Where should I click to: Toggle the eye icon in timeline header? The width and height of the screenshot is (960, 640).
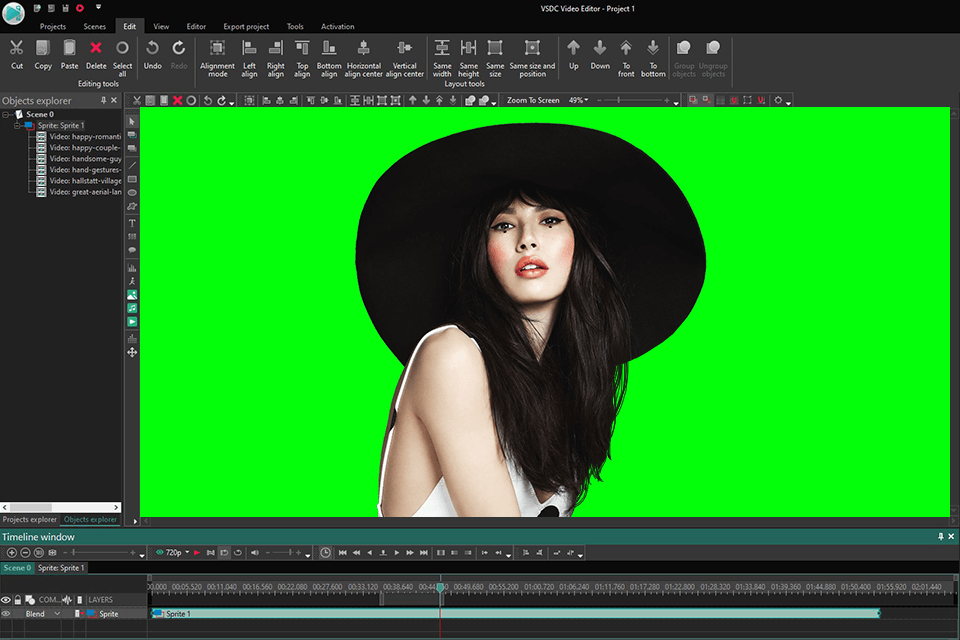(6, 600)
